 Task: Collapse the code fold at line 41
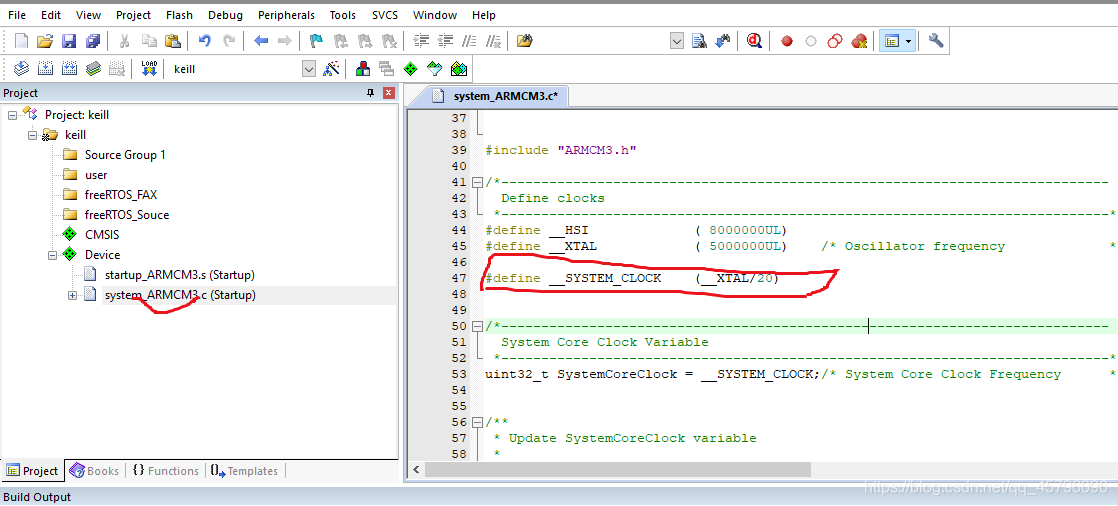coord(476,182)
